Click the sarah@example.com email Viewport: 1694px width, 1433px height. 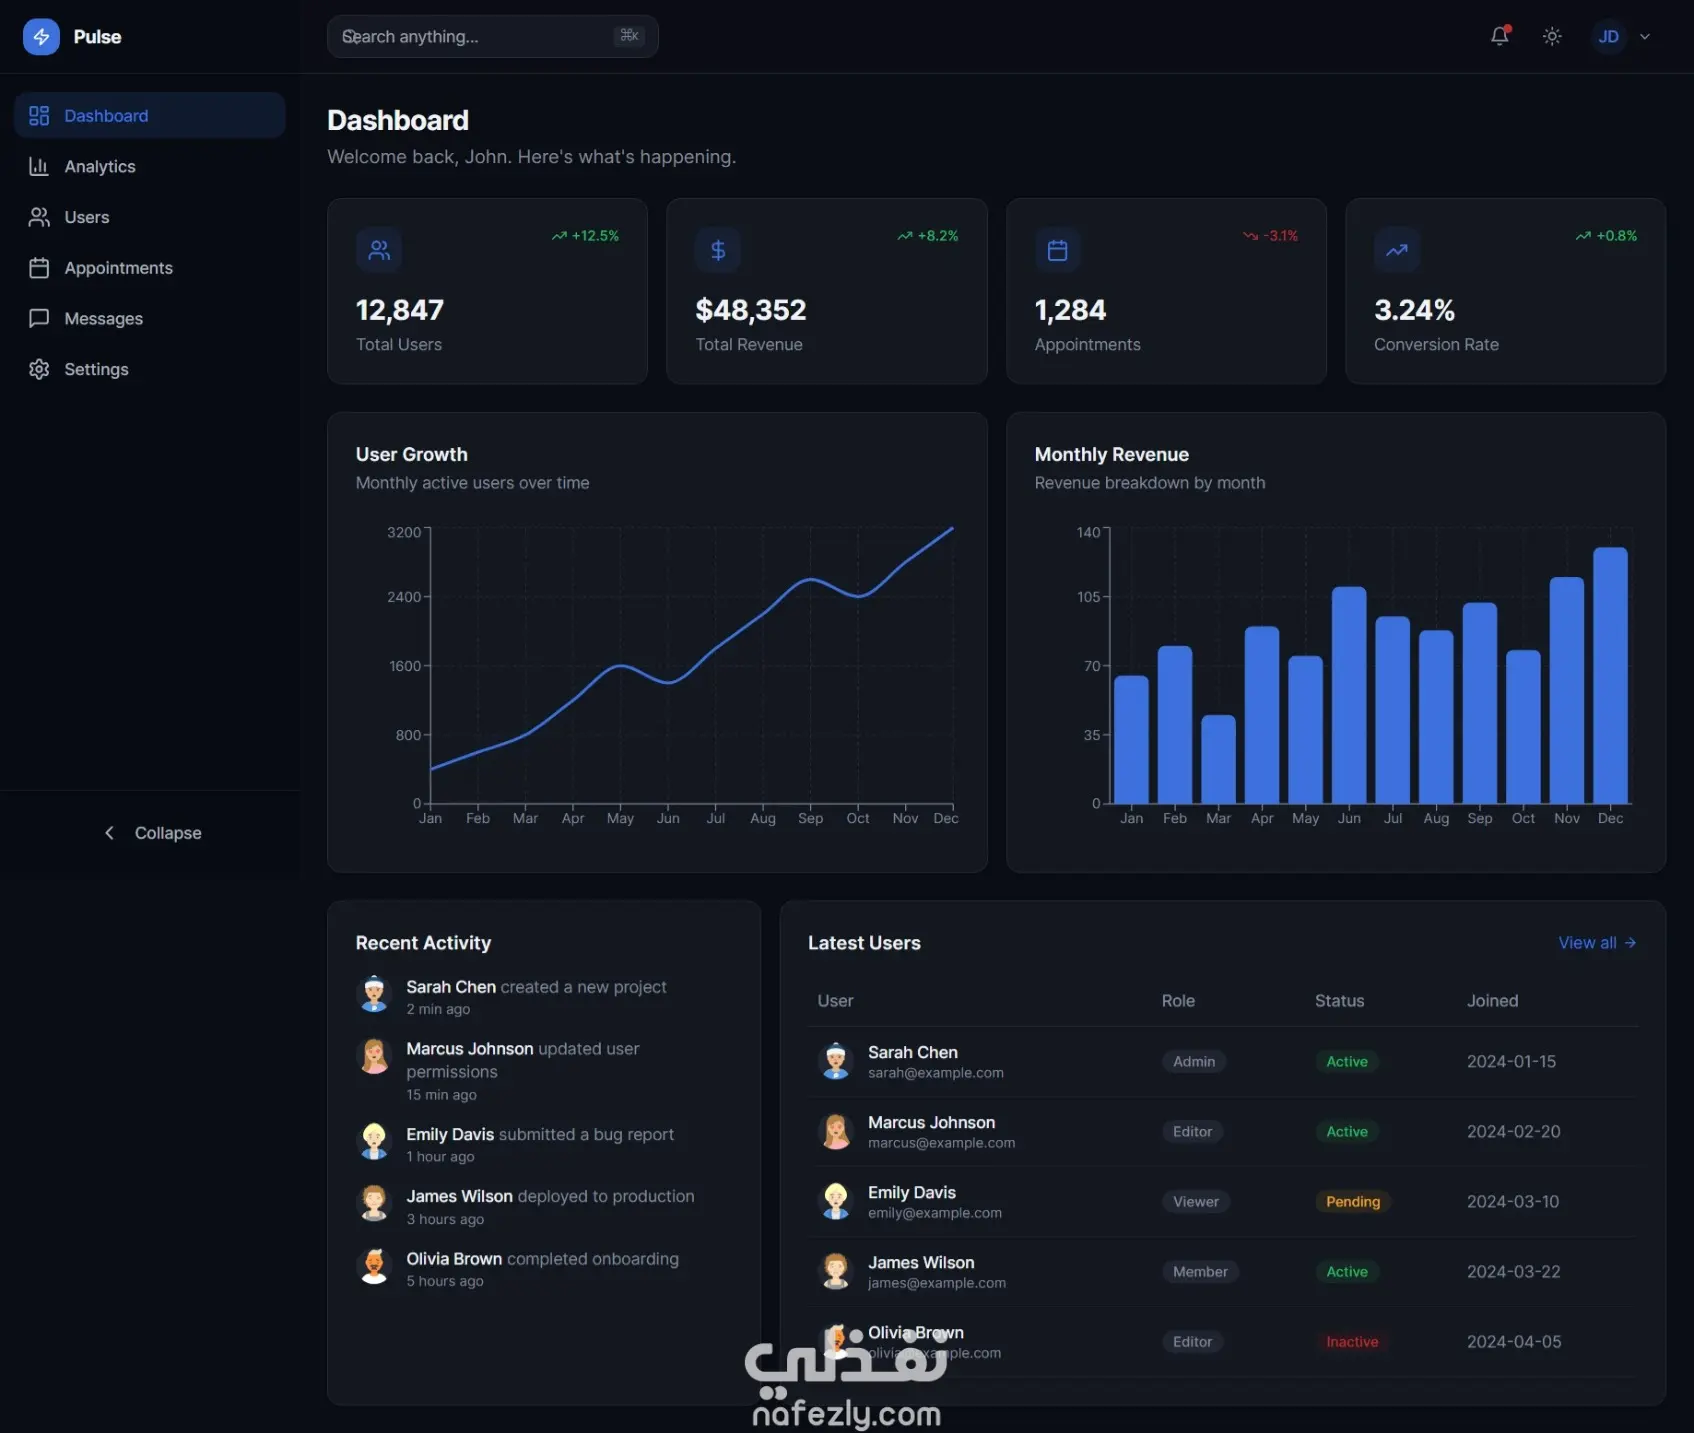(x=936, y=1073)
